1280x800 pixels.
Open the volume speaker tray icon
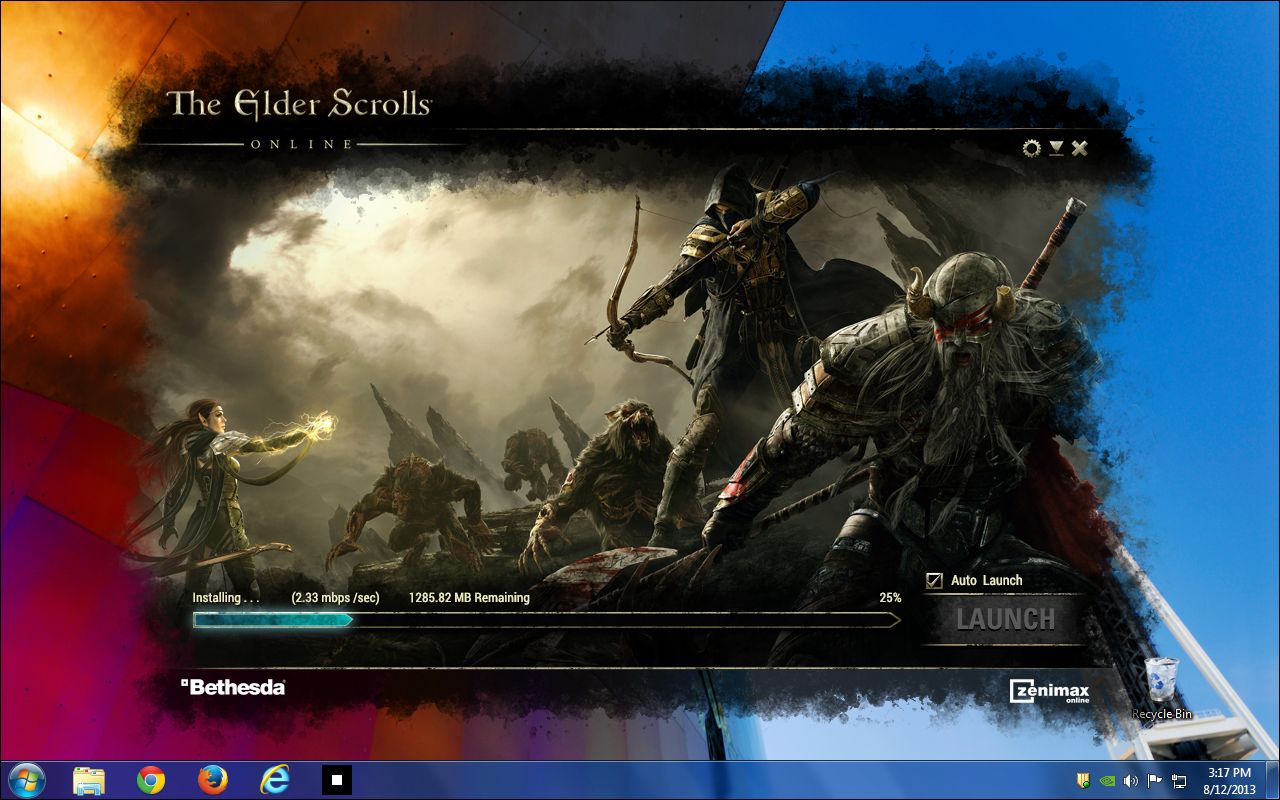tap(1131, 780)
